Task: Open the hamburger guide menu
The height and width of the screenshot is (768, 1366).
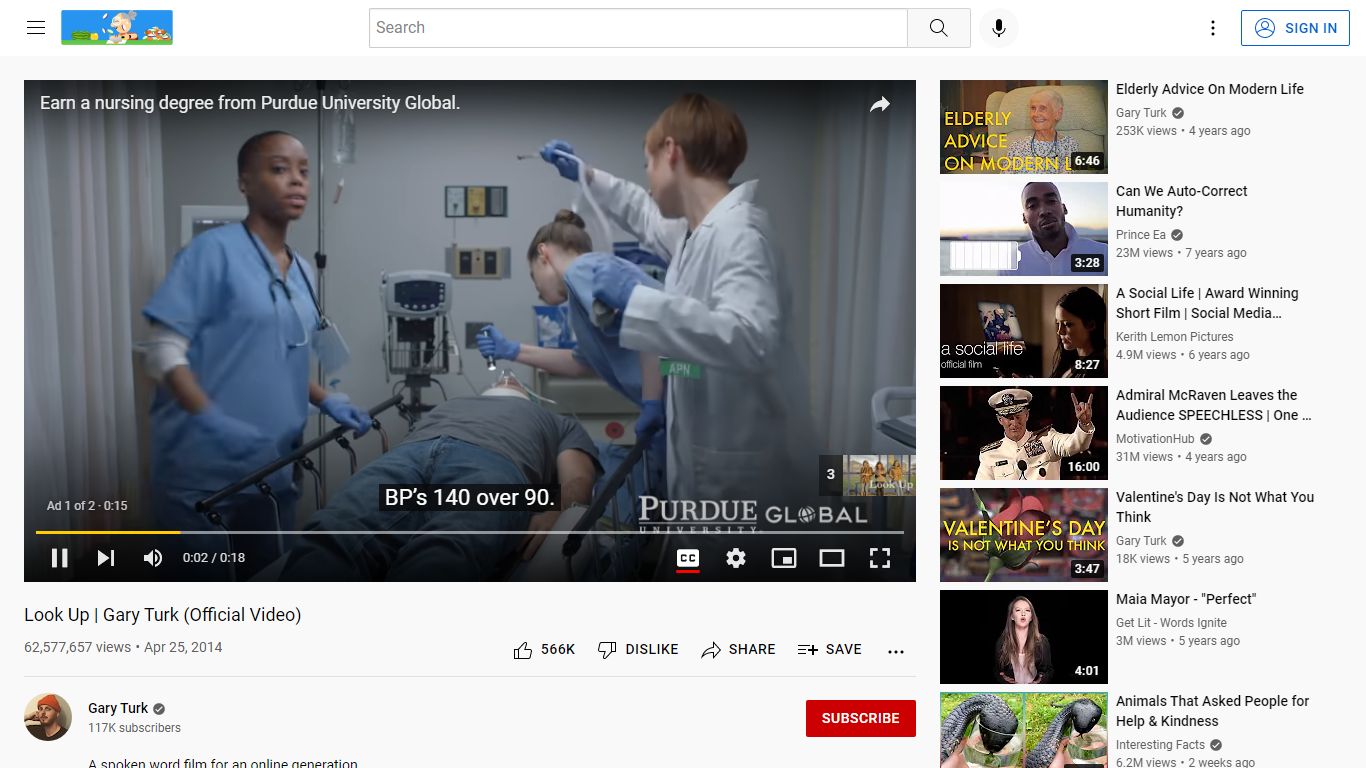Action: (x=36, y=28)
